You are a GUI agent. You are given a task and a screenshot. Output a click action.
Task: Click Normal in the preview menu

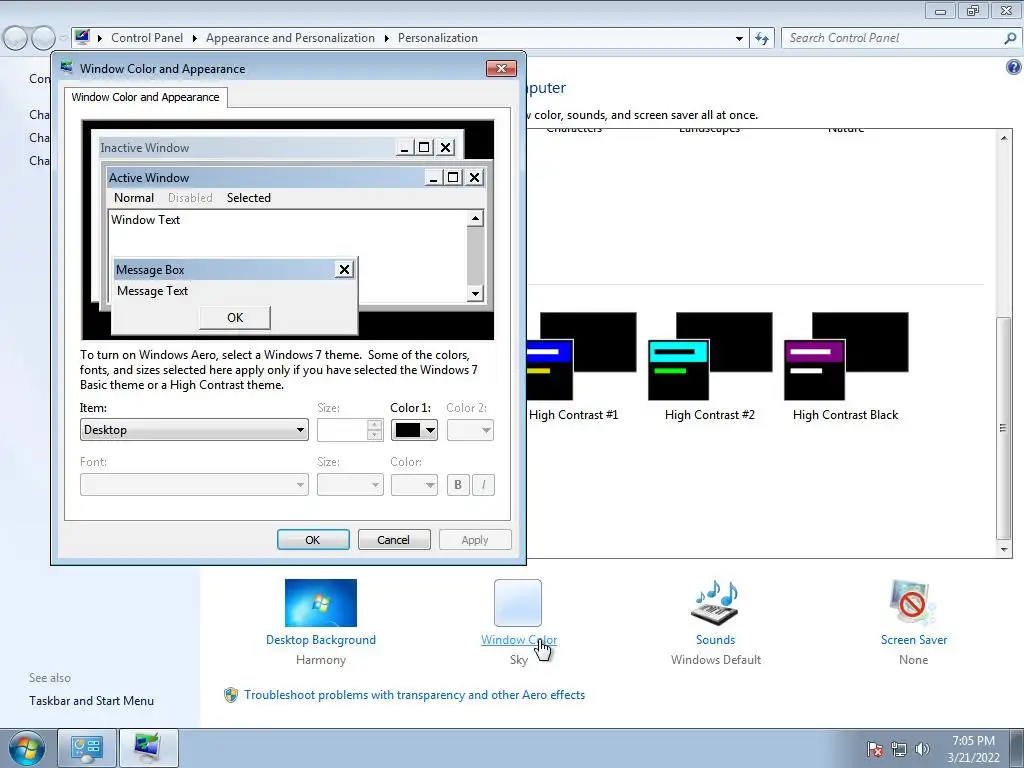click(134, 198)
